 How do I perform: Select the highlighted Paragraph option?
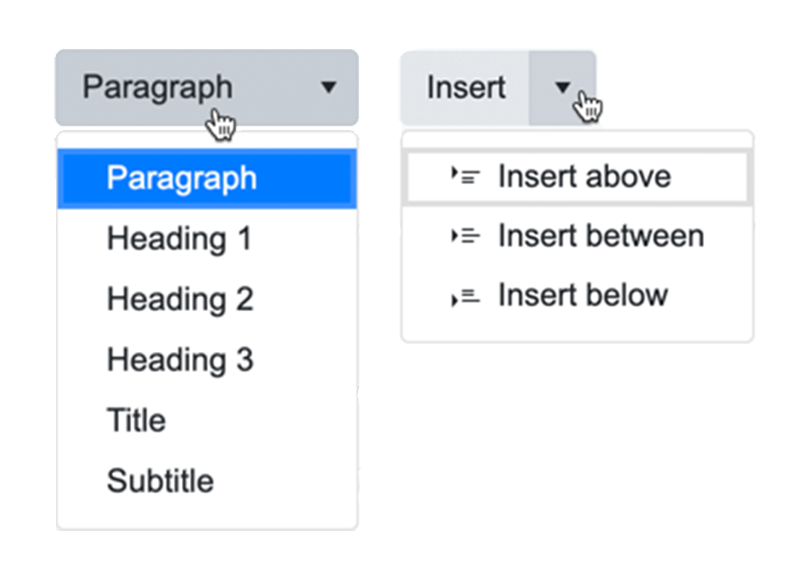[182, 179]
